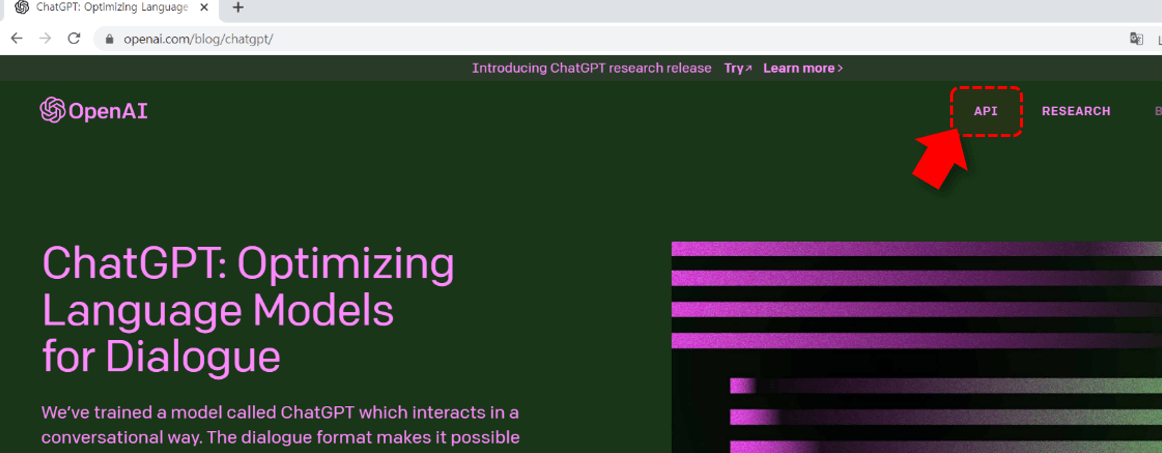1162x453 pixels.
Task: Click the ChatGPT Optimizing Language Models heading
Action: (248, 309)
